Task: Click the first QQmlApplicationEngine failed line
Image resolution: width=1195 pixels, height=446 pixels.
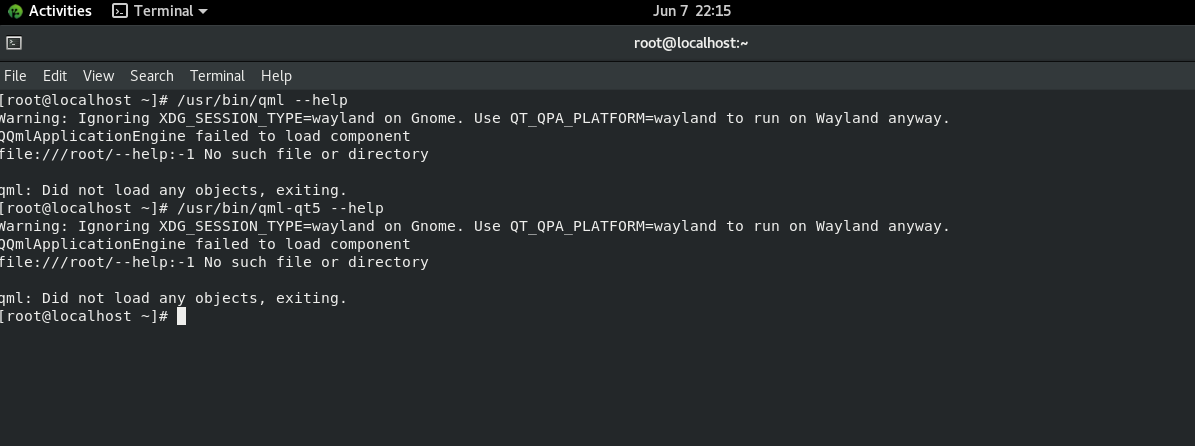Action: [x=205, y=136]
